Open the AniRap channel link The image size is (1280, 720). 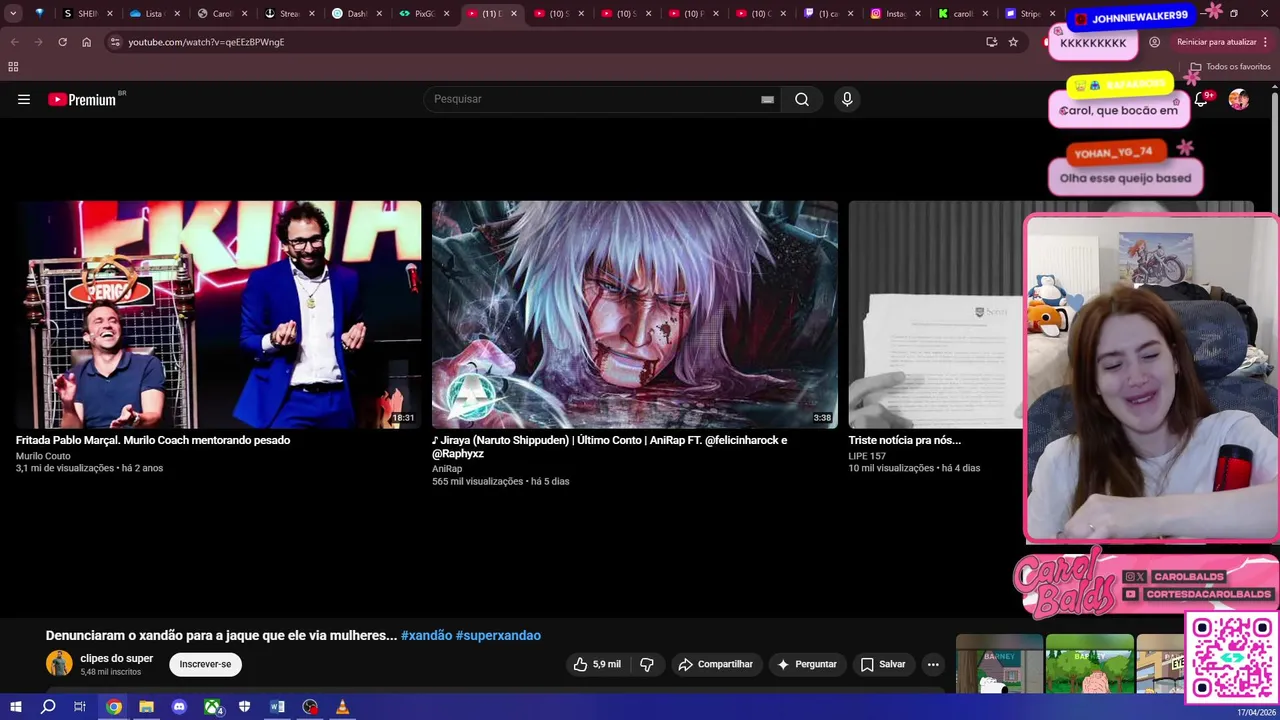click(447, 468)
